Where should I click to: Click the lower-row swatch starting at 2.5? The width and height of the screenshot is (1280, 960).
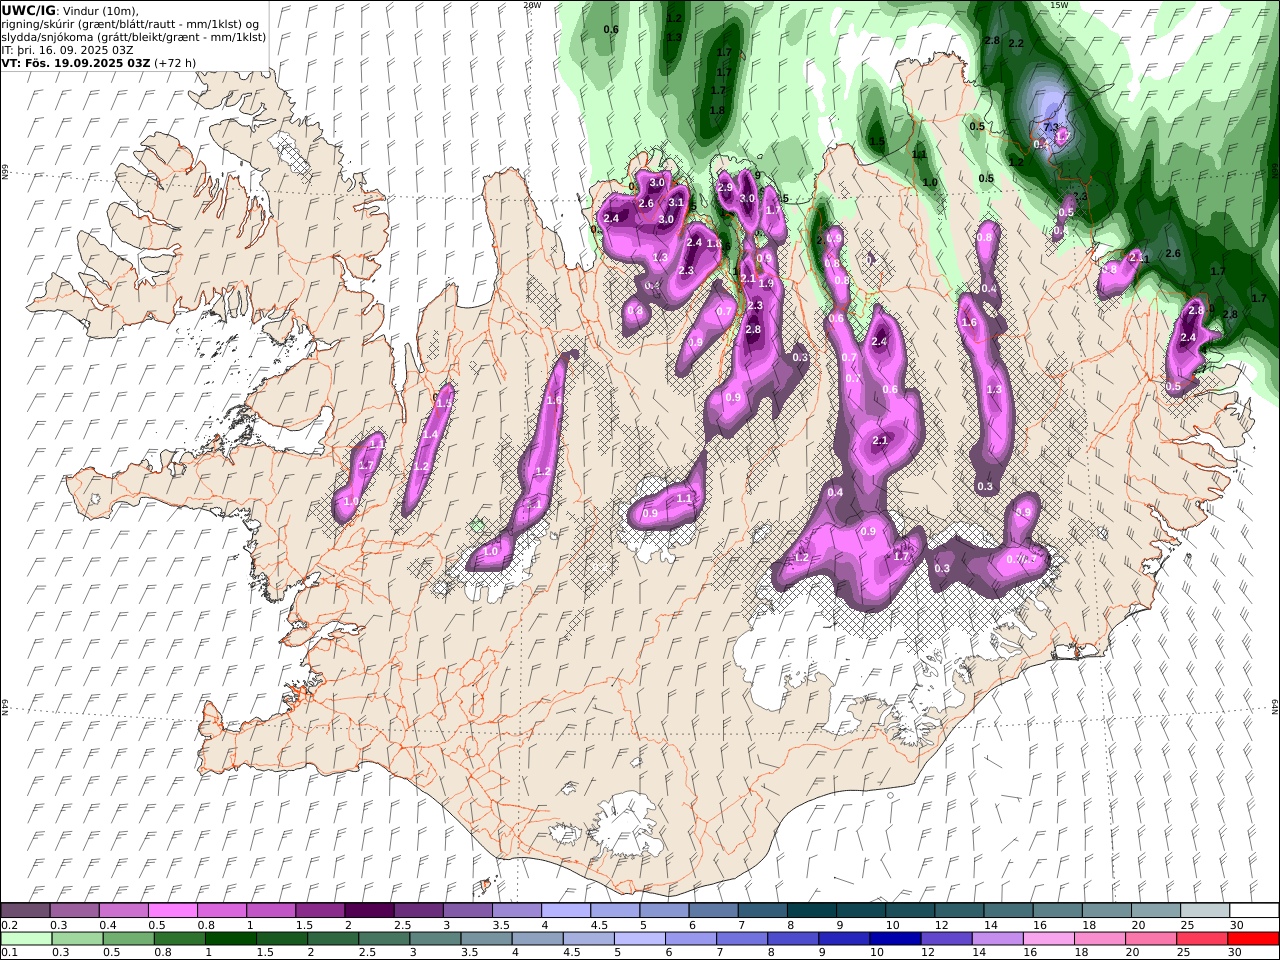click(x=385, y=938)
